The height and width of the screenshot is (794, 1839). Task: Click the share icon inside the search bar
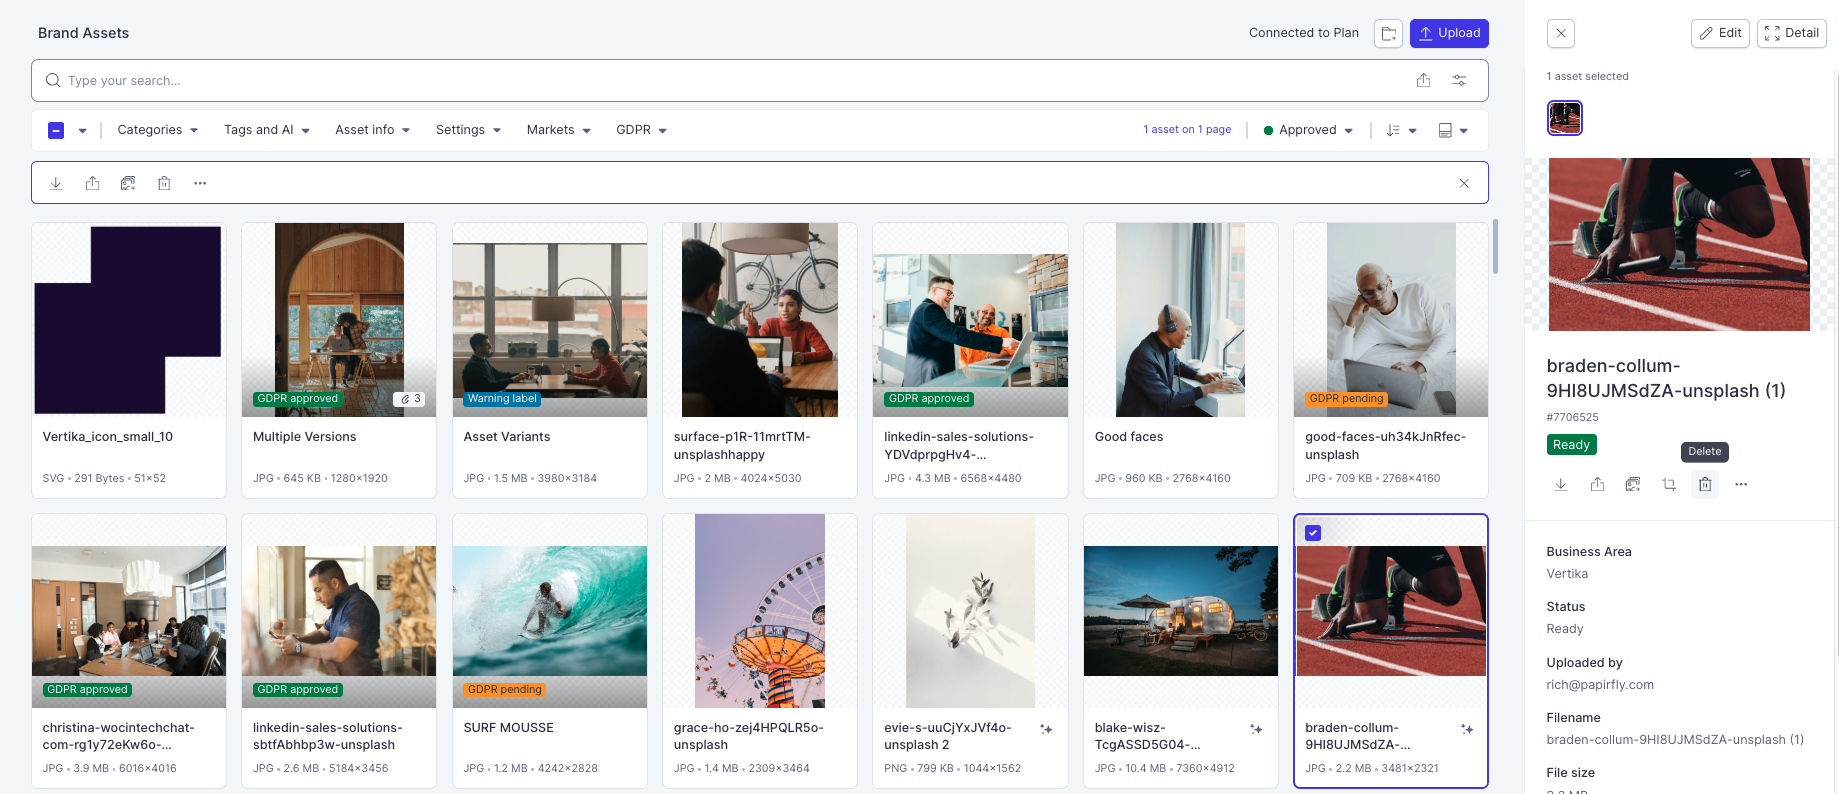coord(1423,80)
